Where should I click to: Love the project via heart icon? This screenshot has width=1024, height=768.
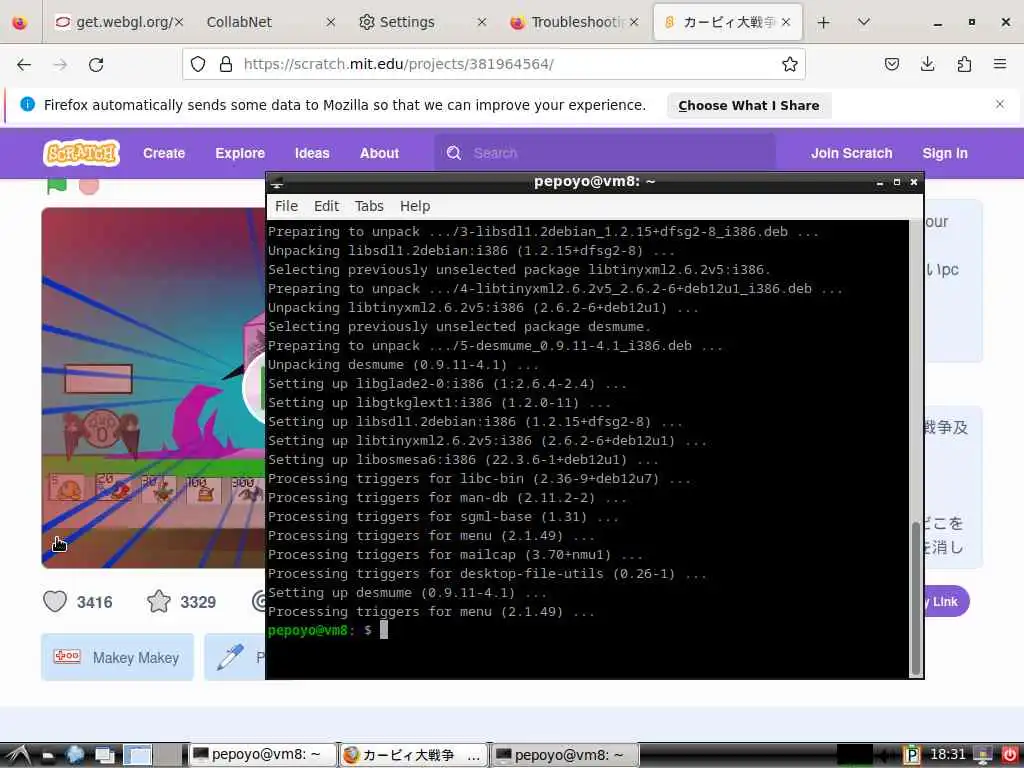(55, 601)
